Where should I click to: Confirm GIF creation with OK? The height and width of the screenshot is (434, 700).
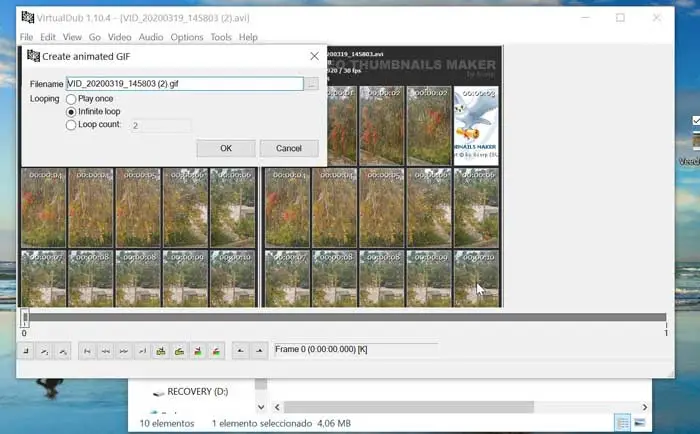[225, 148]
